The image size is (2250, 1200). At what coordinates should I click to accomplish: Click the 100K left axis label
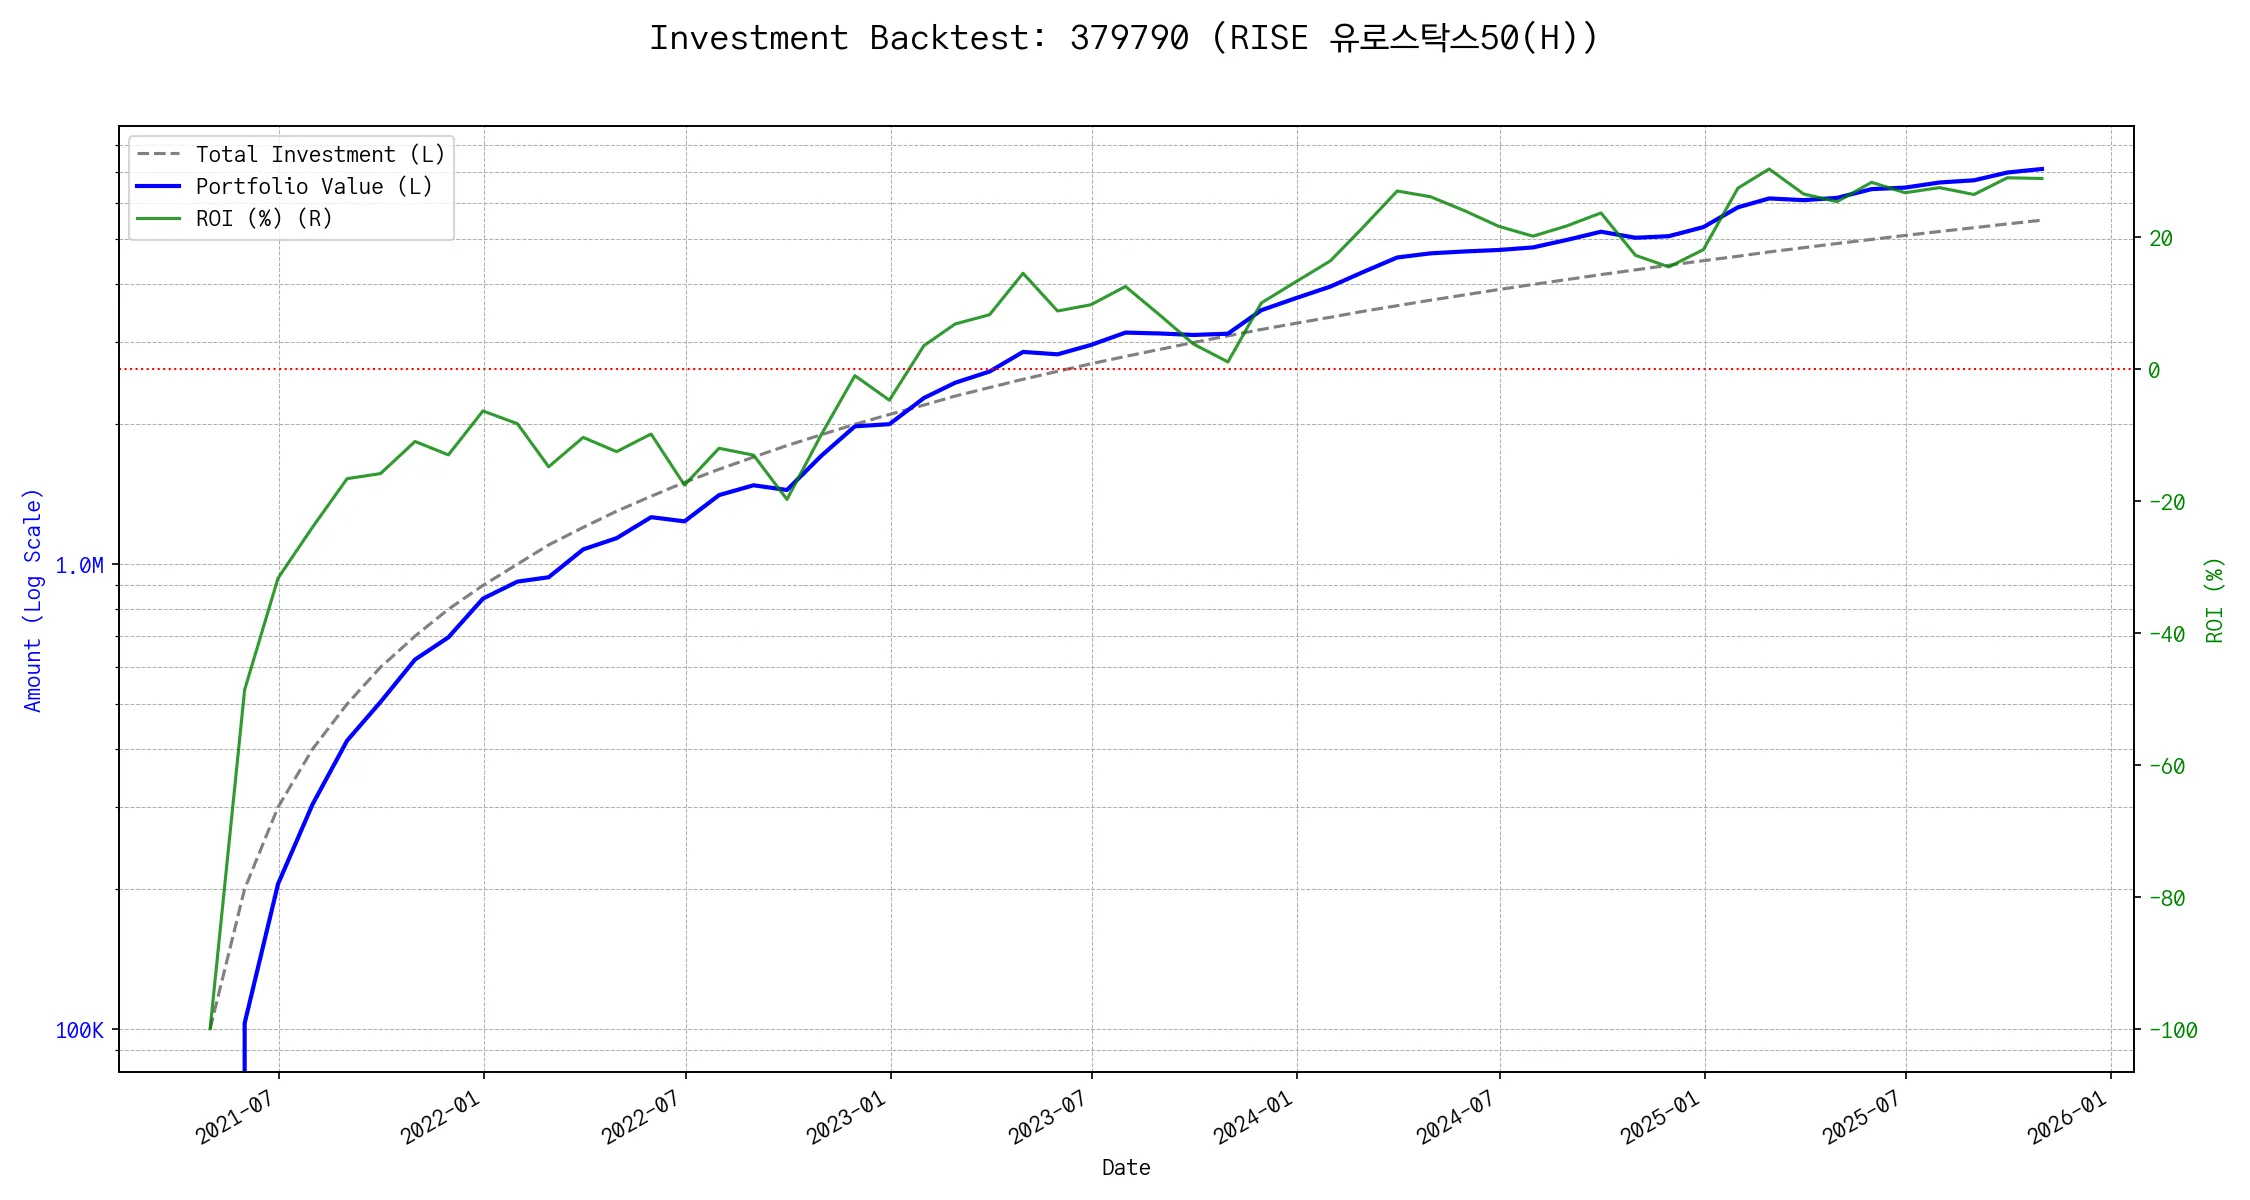tap(79, 1031)
